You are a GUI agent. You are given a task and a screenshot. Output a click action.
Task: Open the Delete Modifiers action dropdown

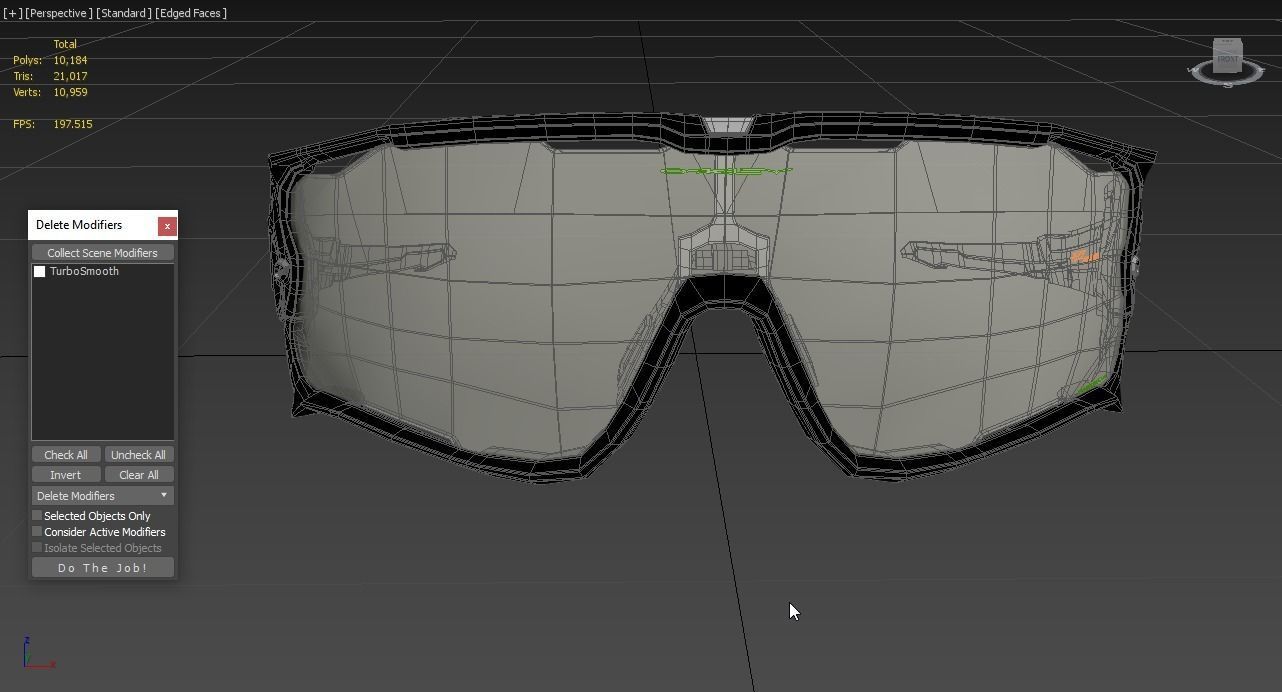(x=102, y=496)
